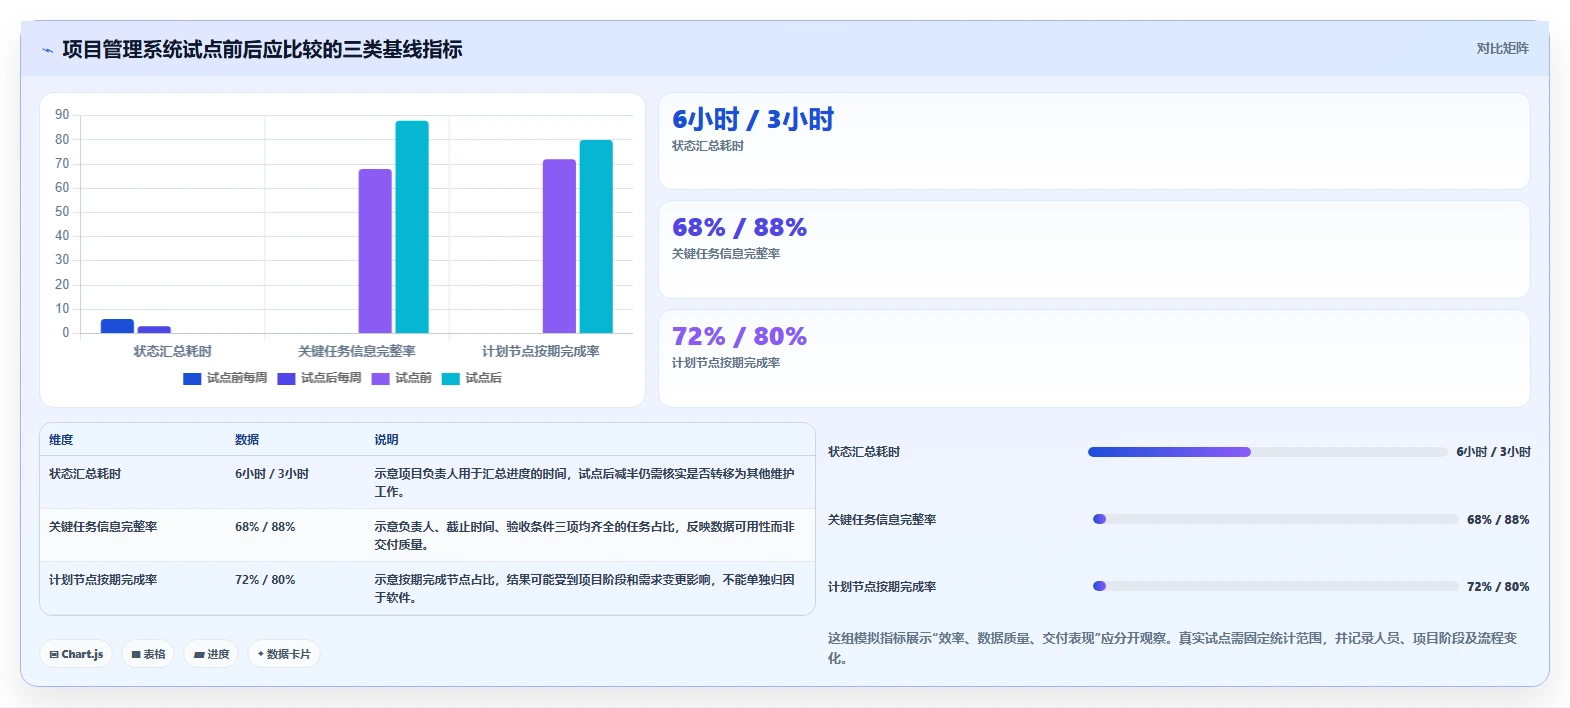
Task: Click x-axis label 计划节点按期完成率
Action: pyautogui.click(x=541, y=352)
